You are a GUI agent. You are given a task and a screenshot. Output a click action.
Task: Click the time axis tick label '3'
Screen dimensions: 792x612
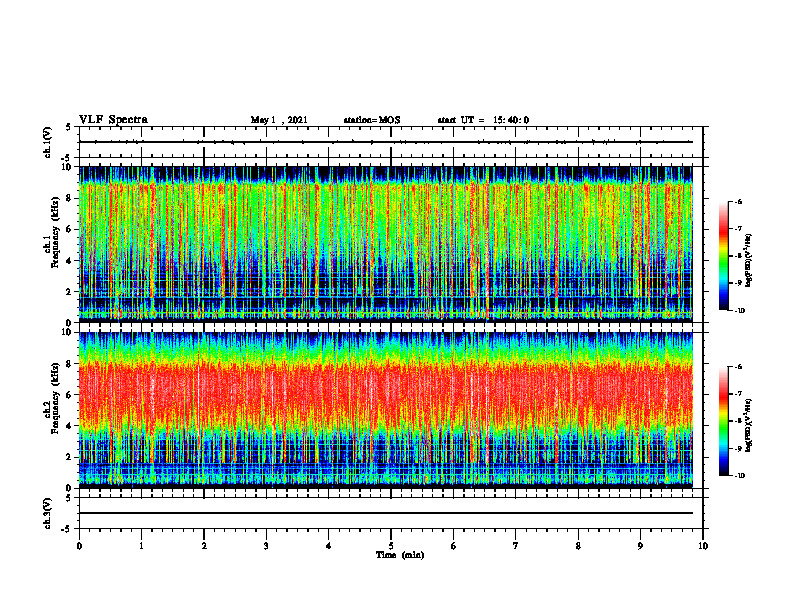click(266, 546)
